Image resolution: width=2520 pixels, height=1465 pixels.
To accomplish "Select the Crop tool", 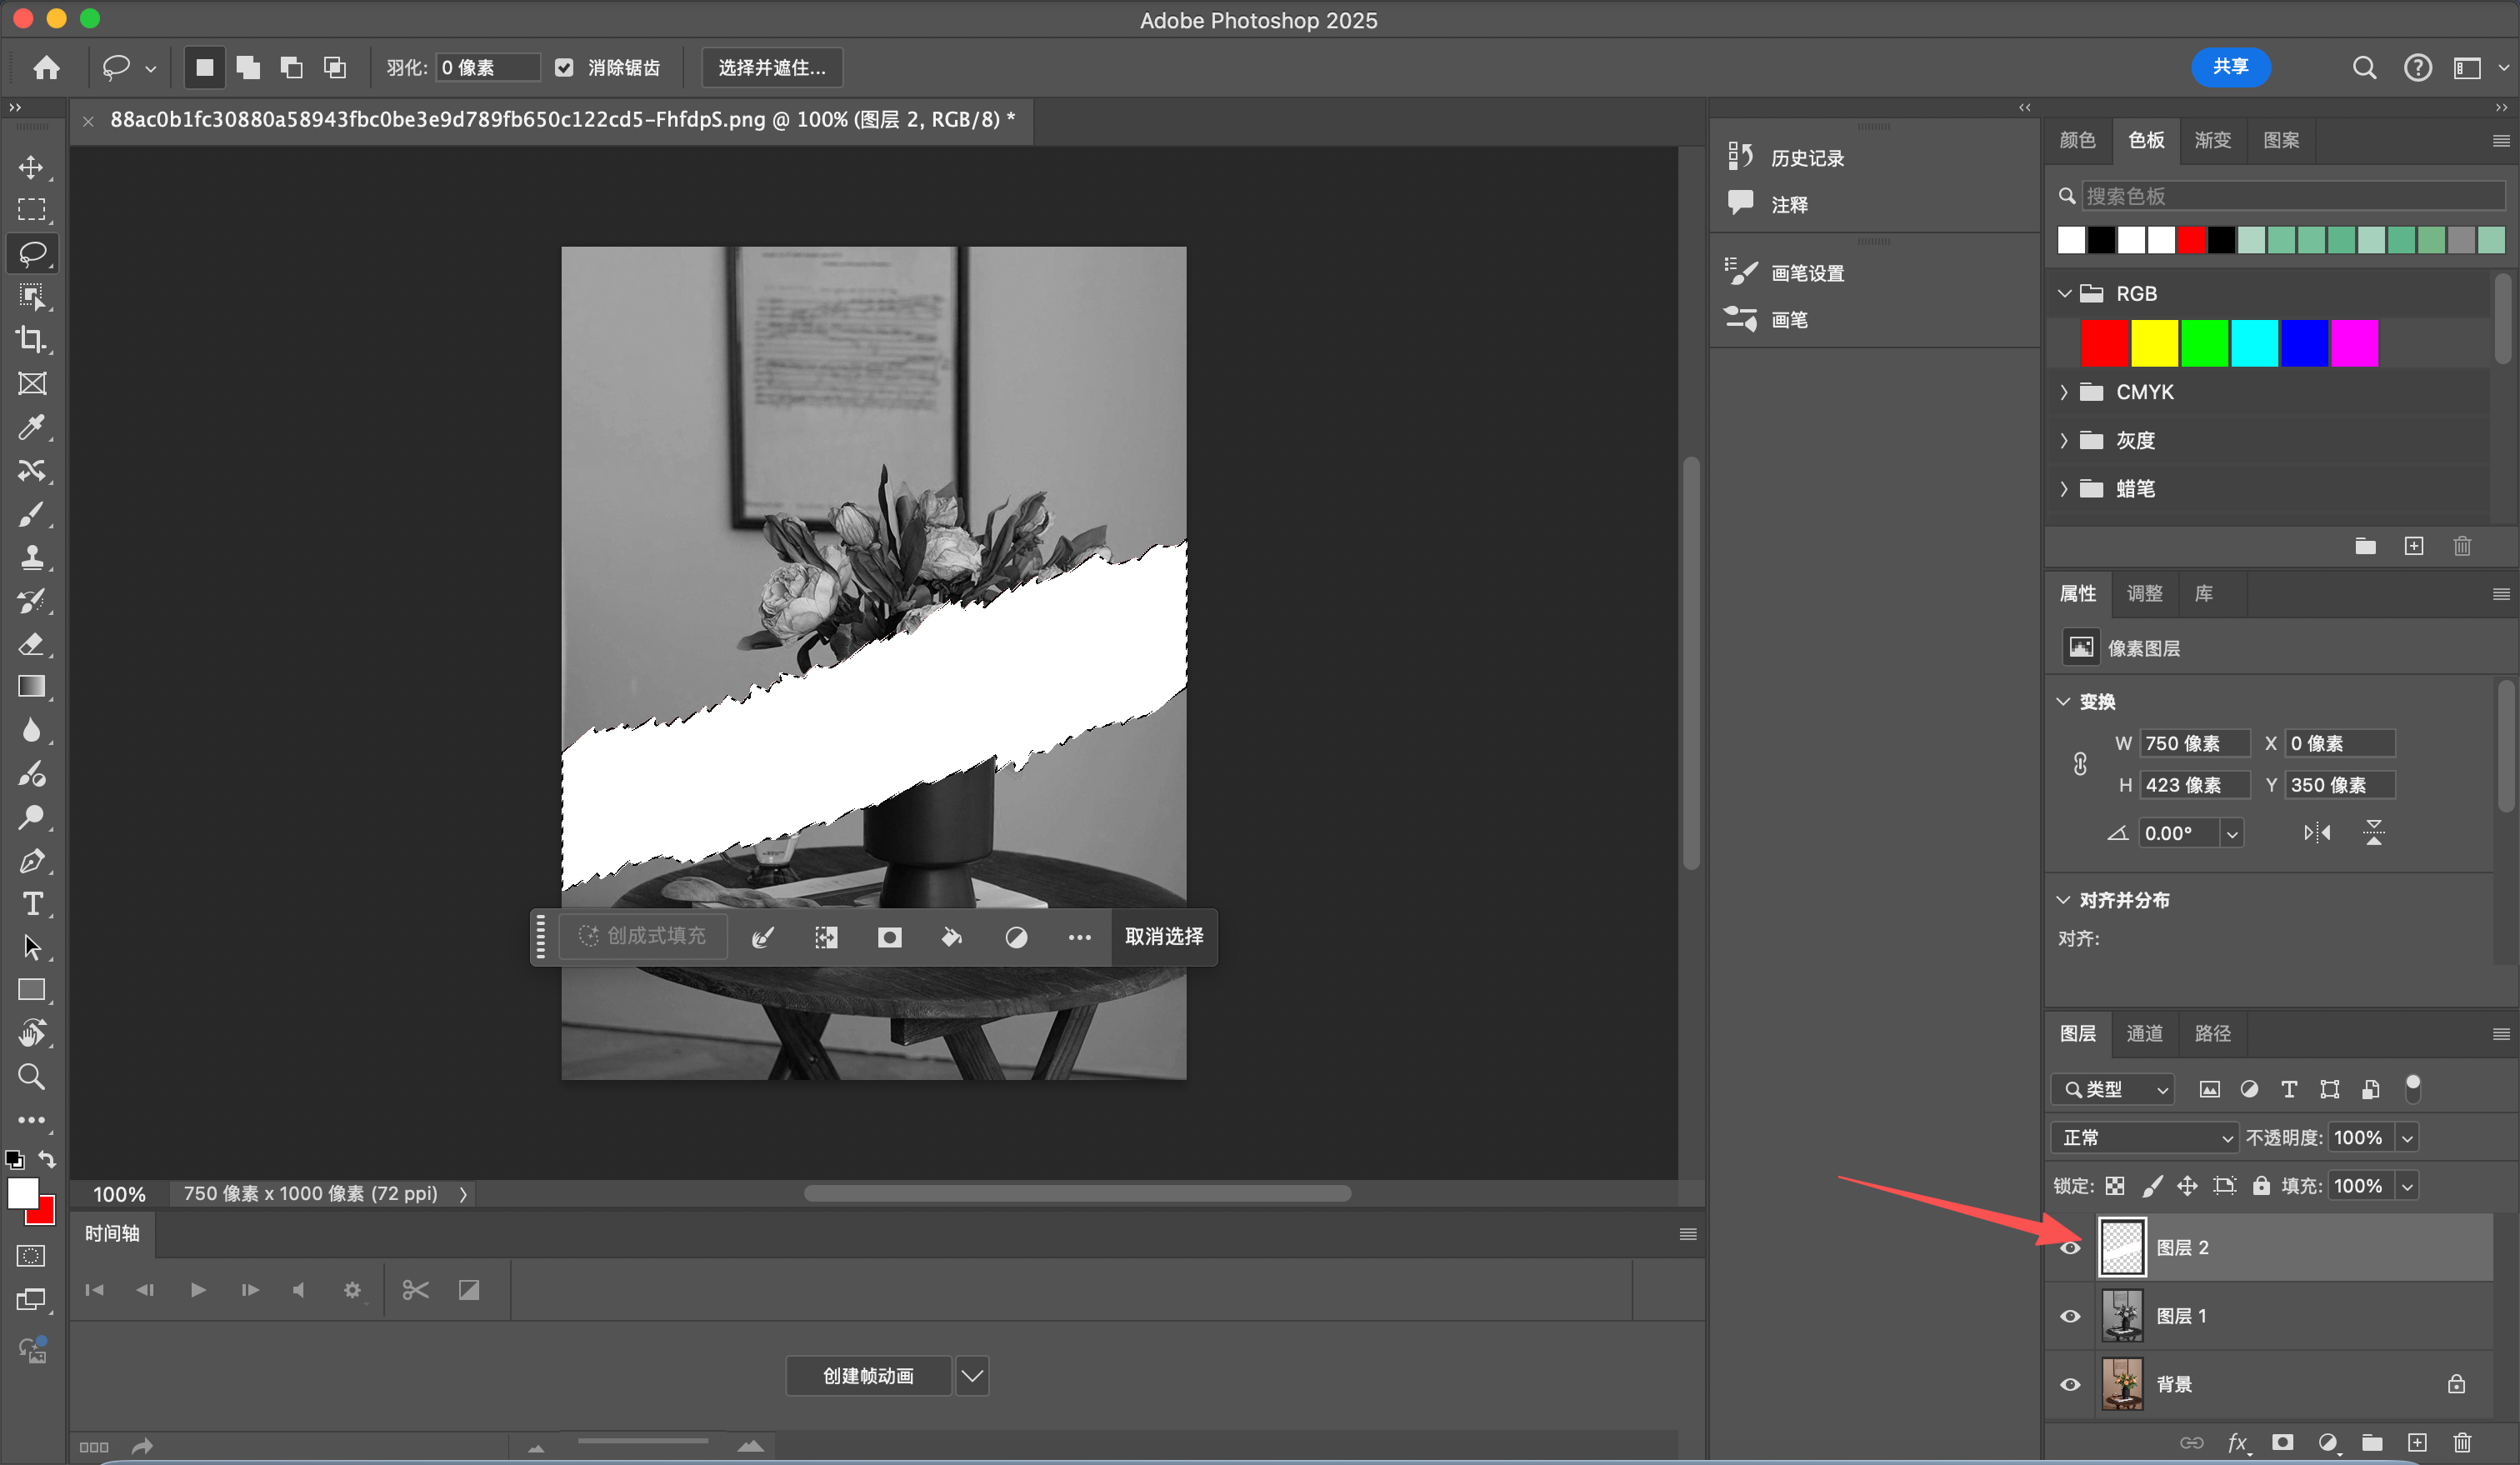I will click(x=32, y=340).
